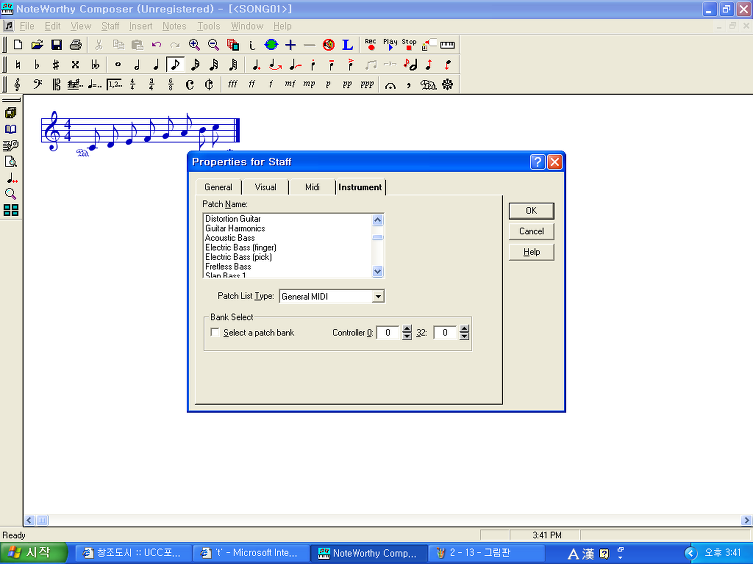The image size is (753, 564).
Task: Click scroll-down arrow in Patch Name list
Action: point(377,271)
